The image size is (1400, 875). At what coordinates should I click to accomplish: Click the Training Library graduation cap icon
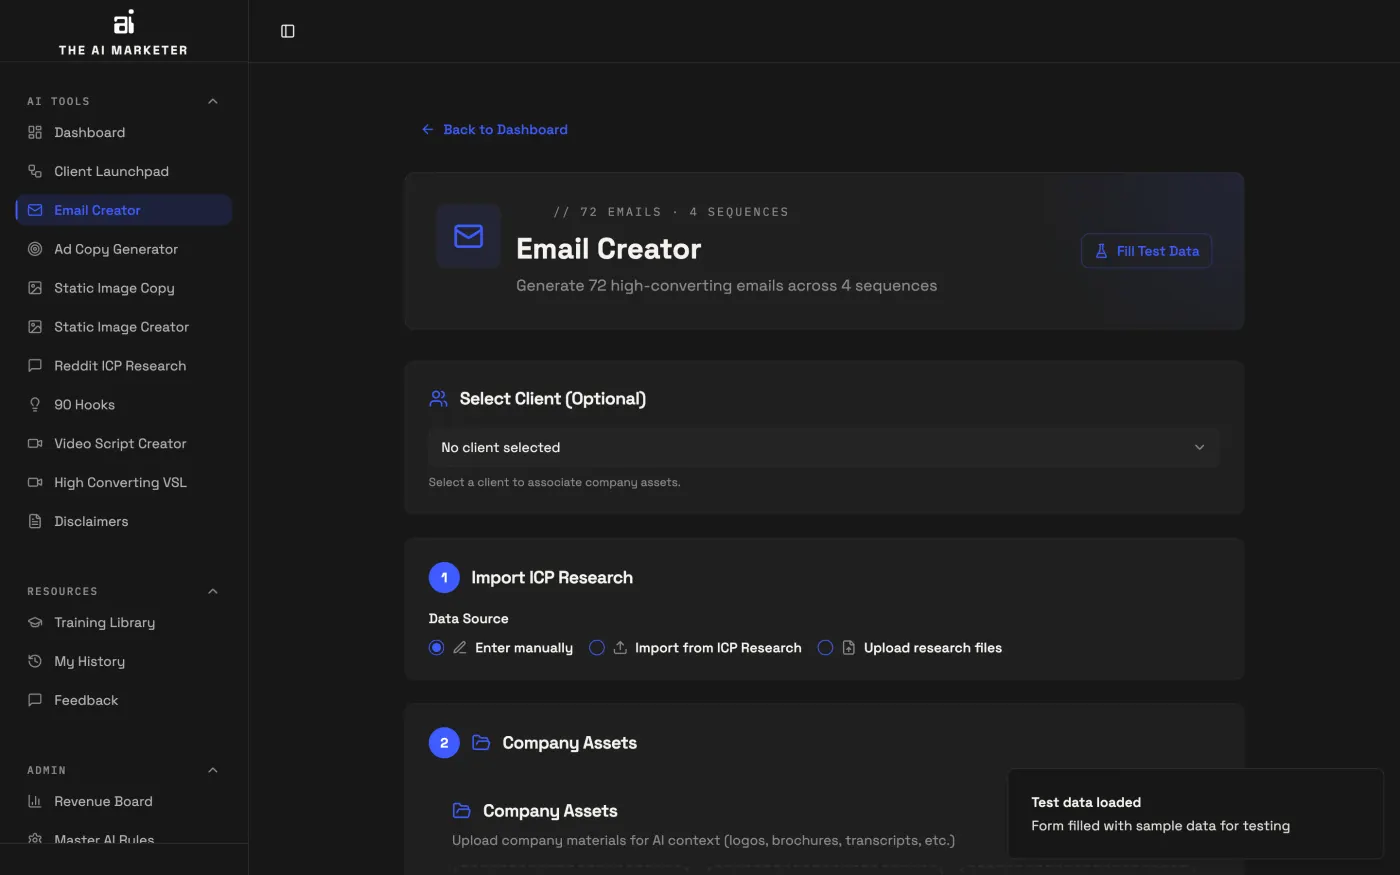[35, 622]
